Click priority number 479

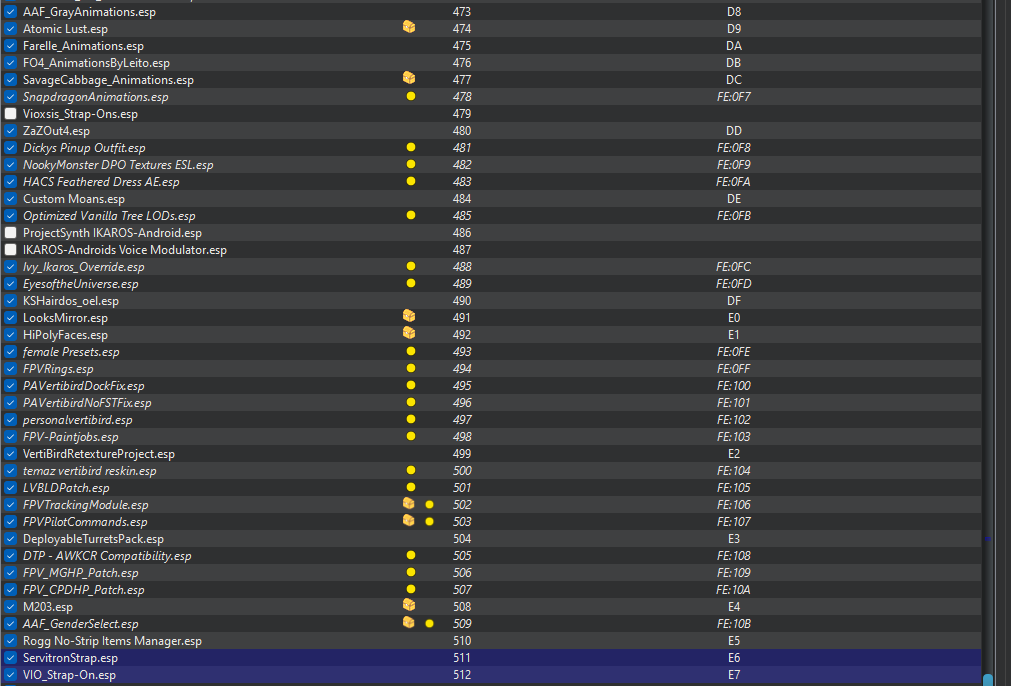[462, 113]
